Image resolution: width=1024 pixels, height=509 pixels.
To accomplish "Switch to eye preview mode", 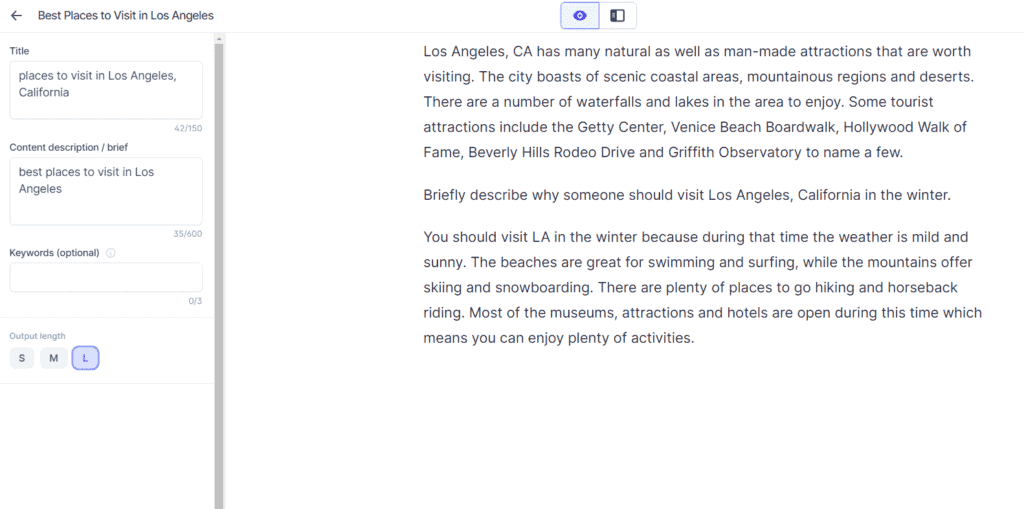I will 579,16.
